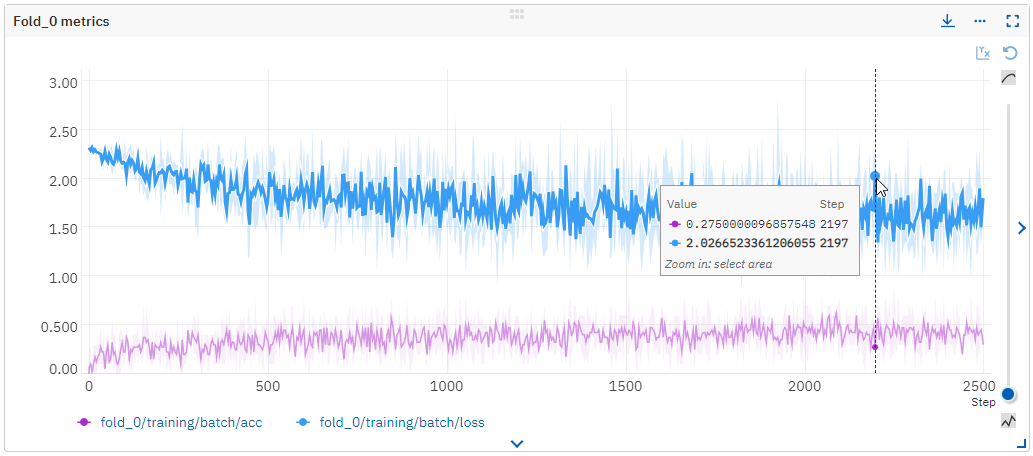
Task: Click the panel drag handle at the top
Action: coord(516,14)
